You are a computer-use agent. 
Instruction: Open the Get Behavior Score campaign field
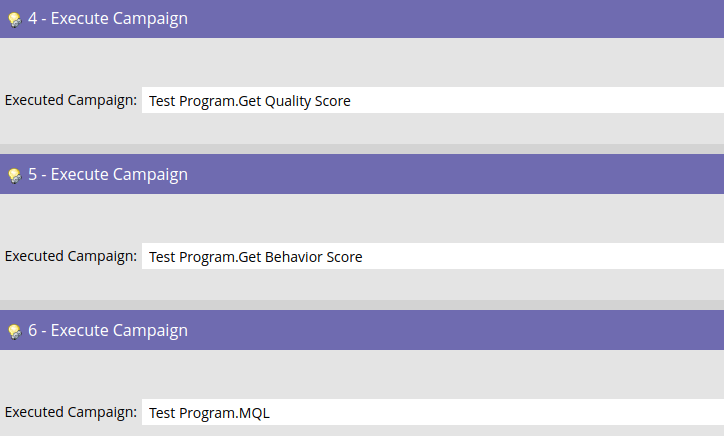433,256
